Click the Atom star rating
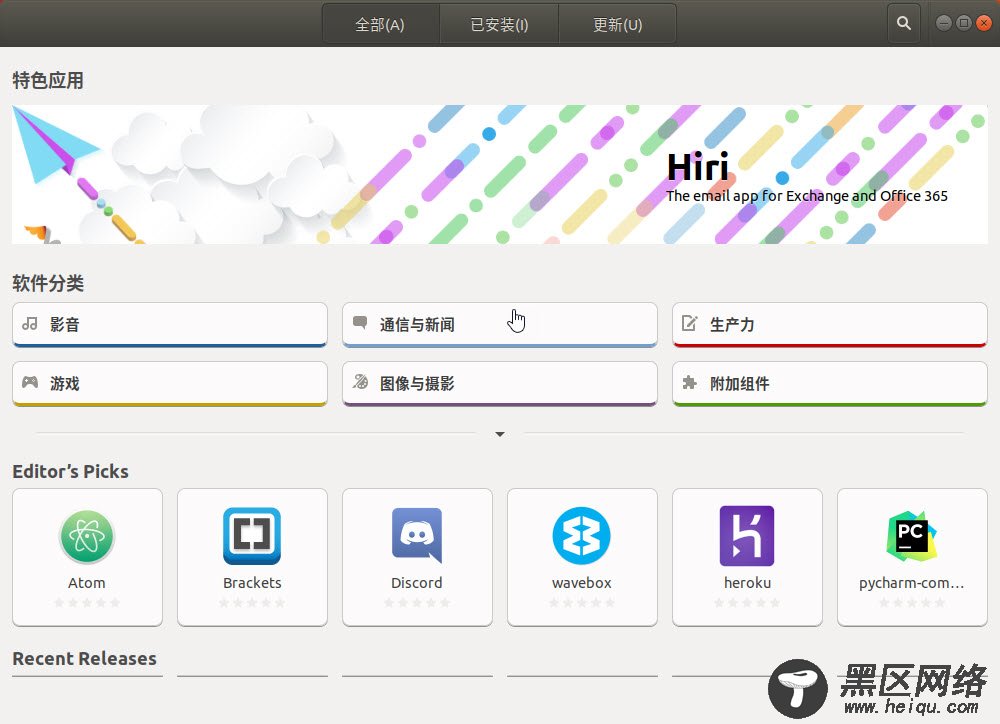Viewport: 1000px width, 724px height. [87, 603]
